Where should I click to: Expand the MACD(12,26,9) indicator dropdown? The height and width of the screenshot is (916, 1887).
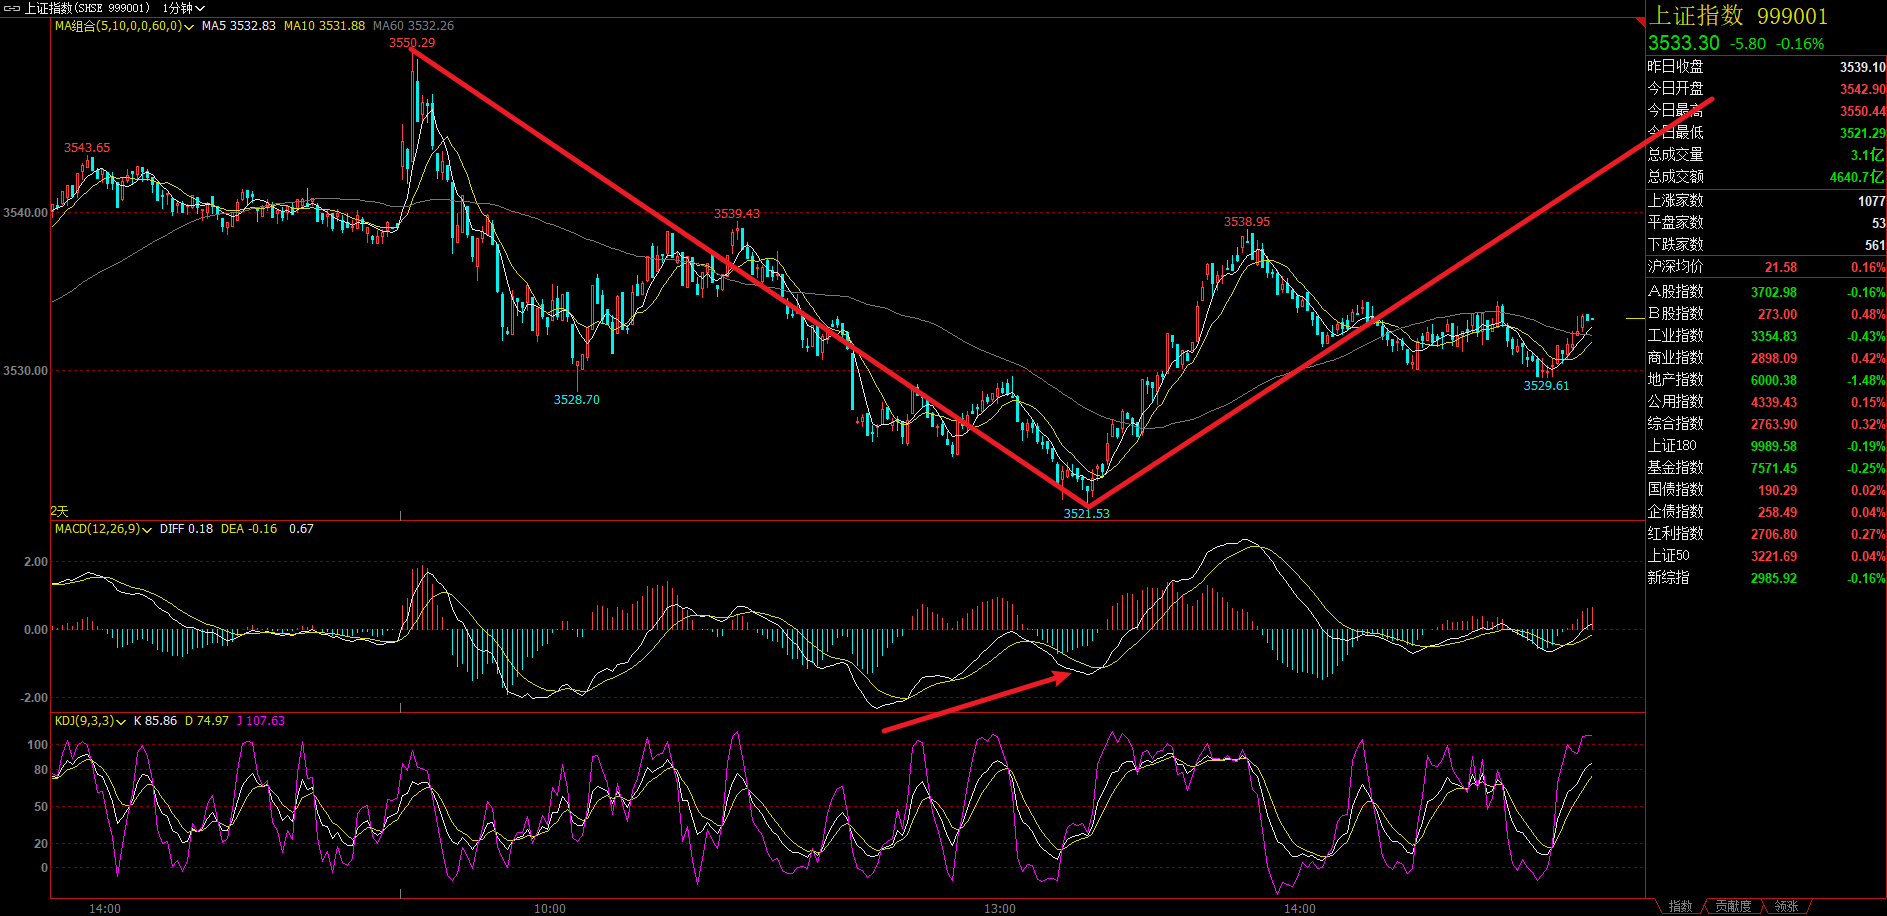pyautogui.click(x=147, y=530)
